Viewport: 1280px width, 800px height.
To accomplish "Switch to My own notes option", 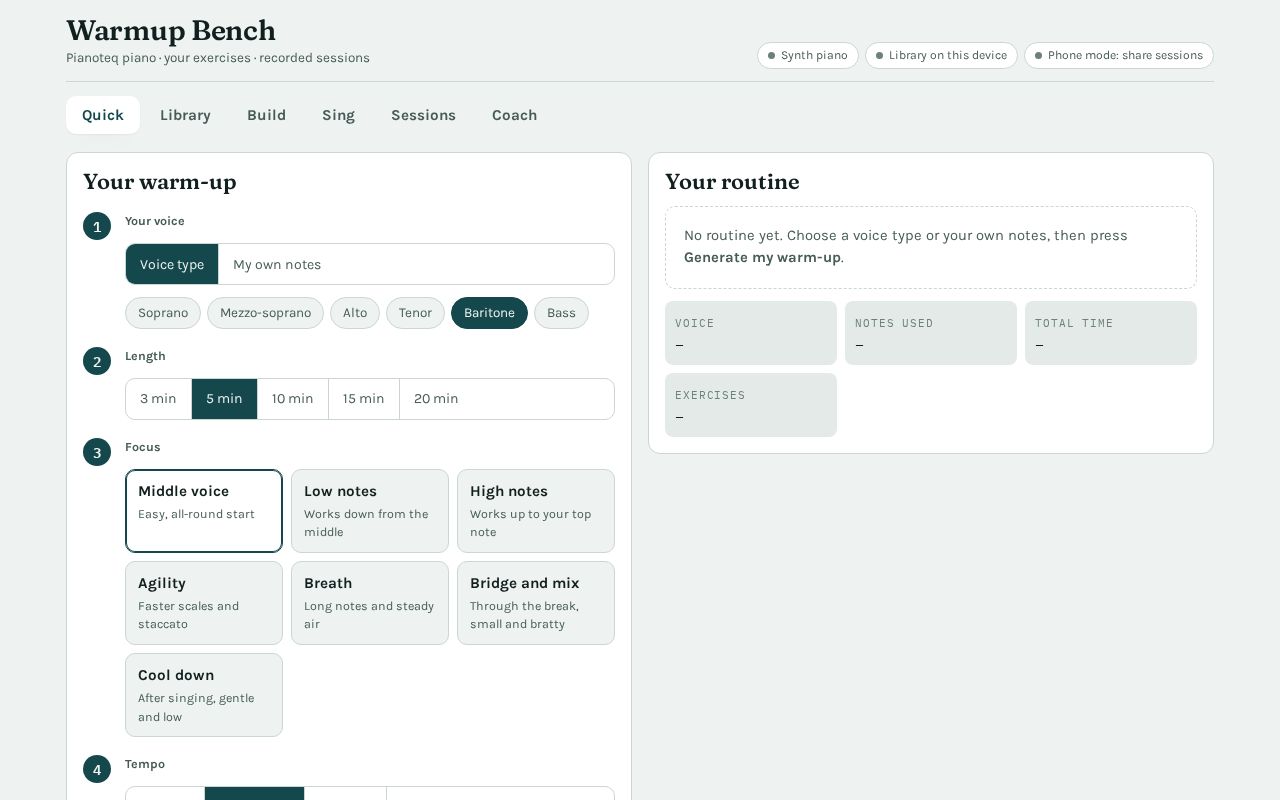I will 277,264.
